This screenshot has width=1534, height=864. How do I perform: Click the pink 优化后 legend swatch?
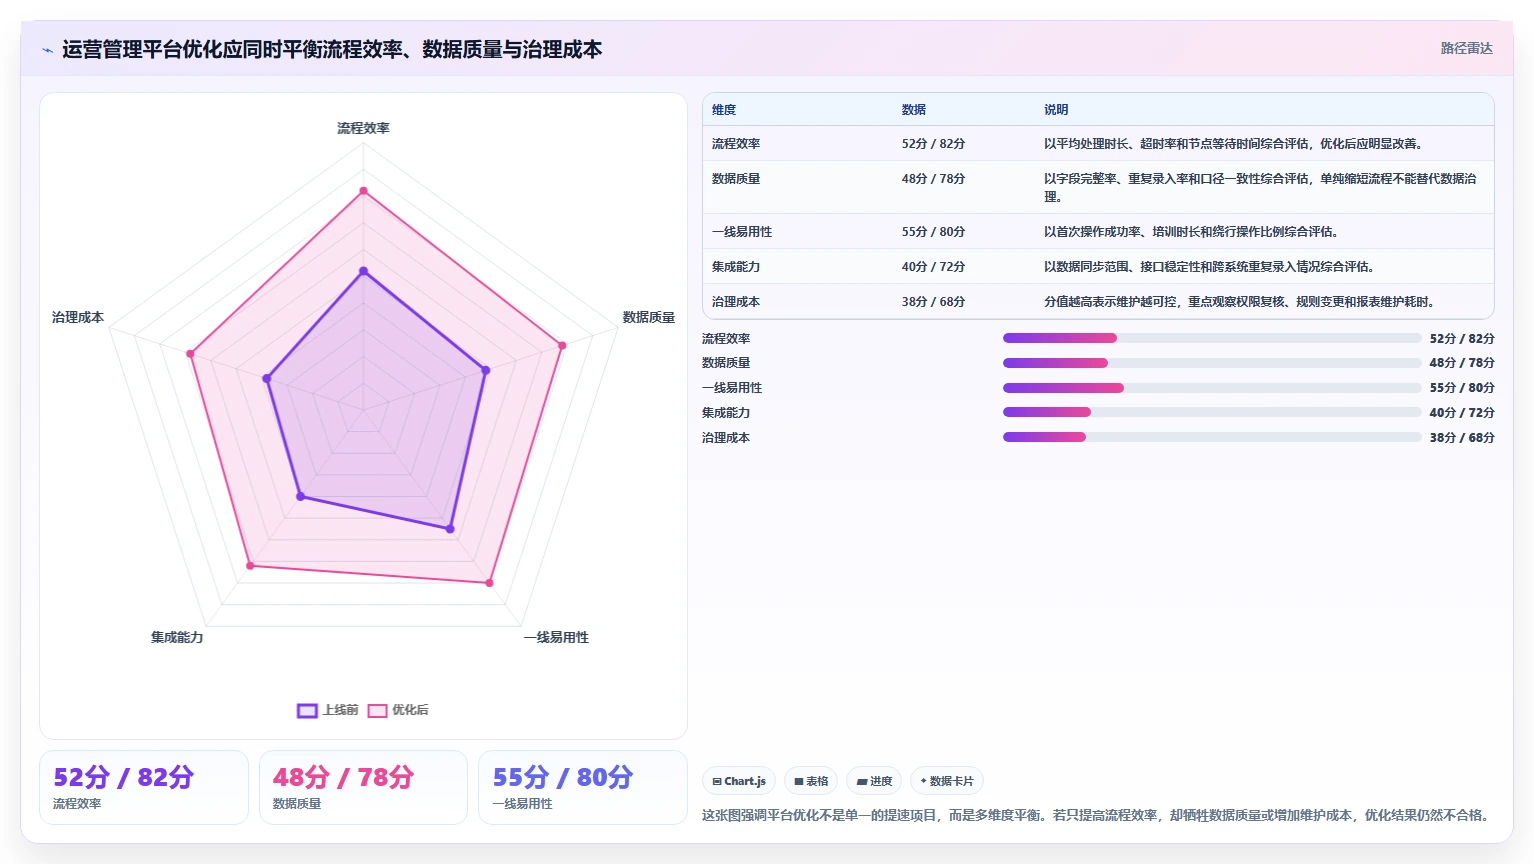click(x=378, y=711)
